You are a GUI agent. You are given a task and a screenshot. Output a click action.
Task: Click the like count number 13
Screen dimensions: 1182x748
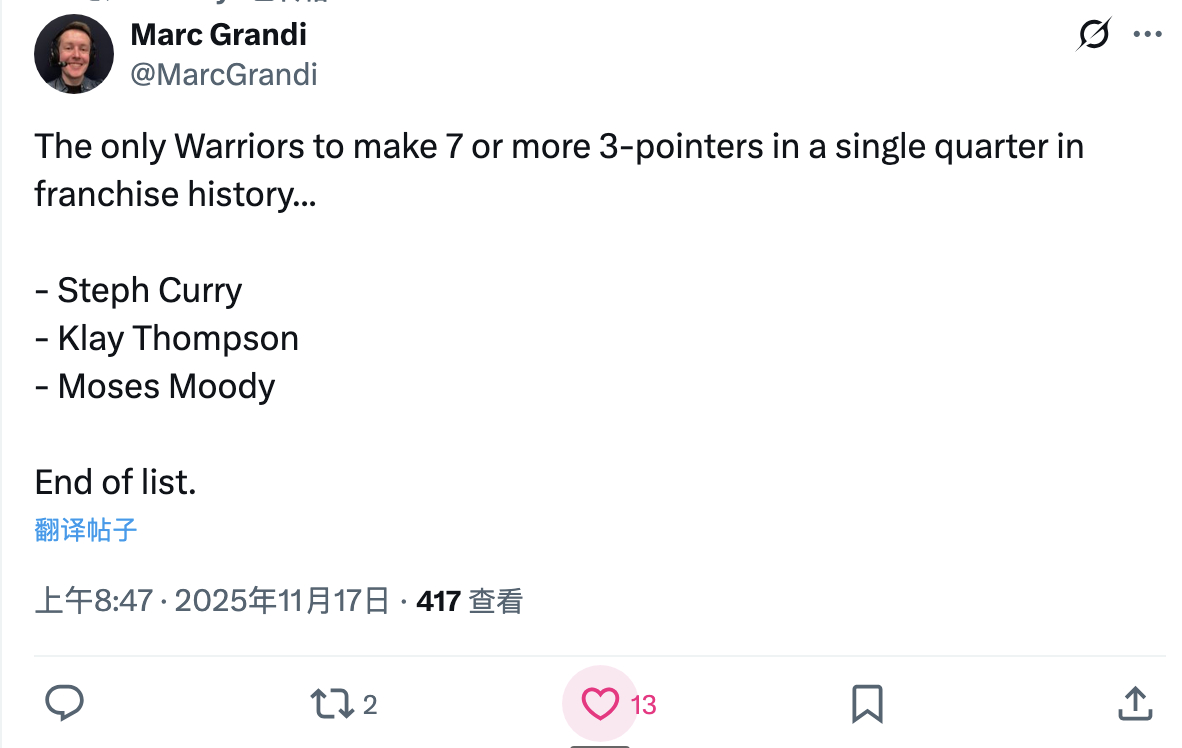[x=643, y=706]
